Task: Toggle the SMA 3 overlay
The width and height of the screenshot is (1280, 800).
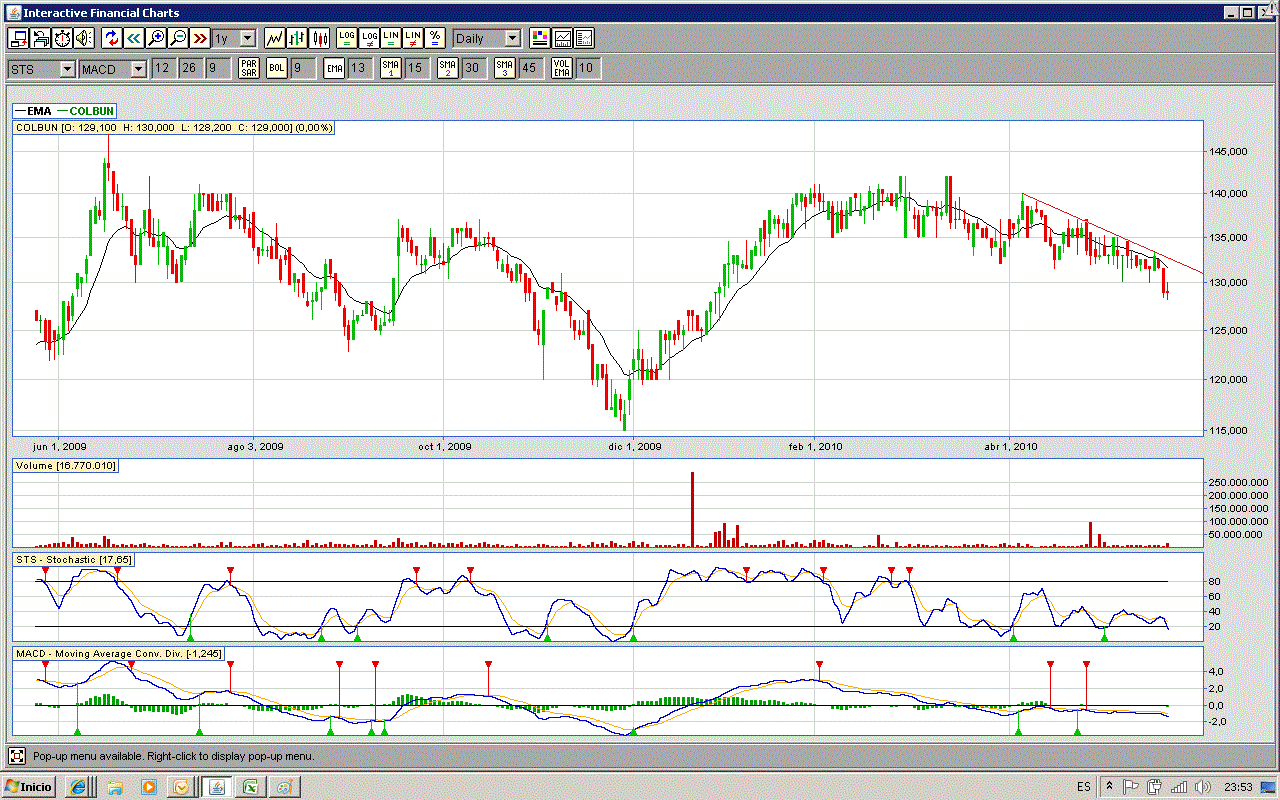Action: pyautogui.click(x=504, y=68)
